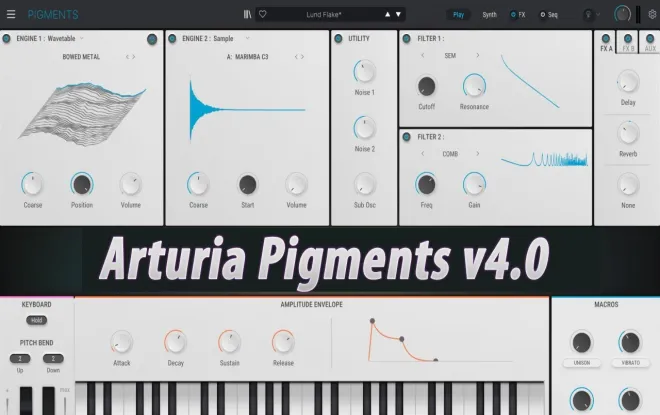Click the Reverb effect knob
This screenshot has width=660, height=415.
point(628,133)
